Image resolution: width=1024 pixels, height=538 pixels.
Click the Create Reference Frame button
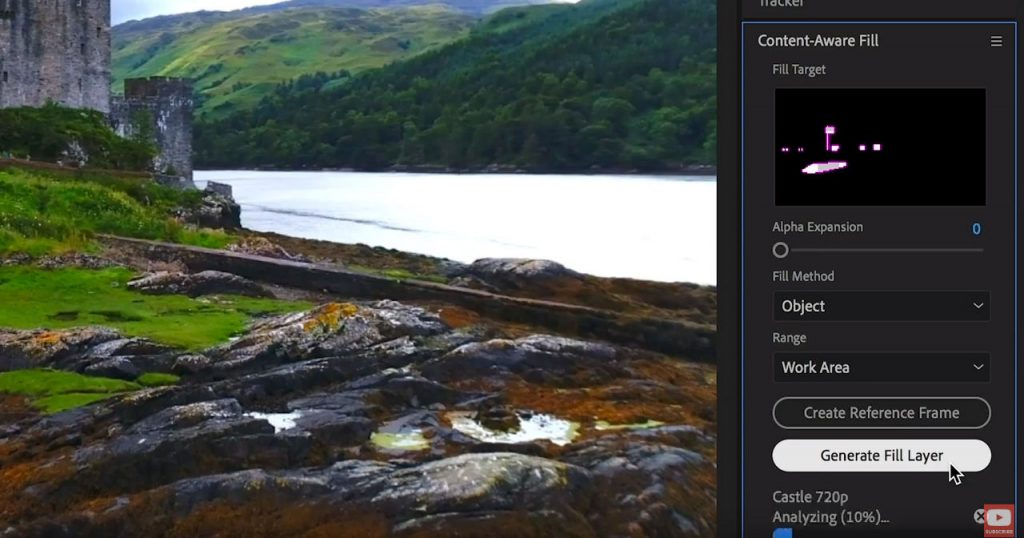coord(881,413)
